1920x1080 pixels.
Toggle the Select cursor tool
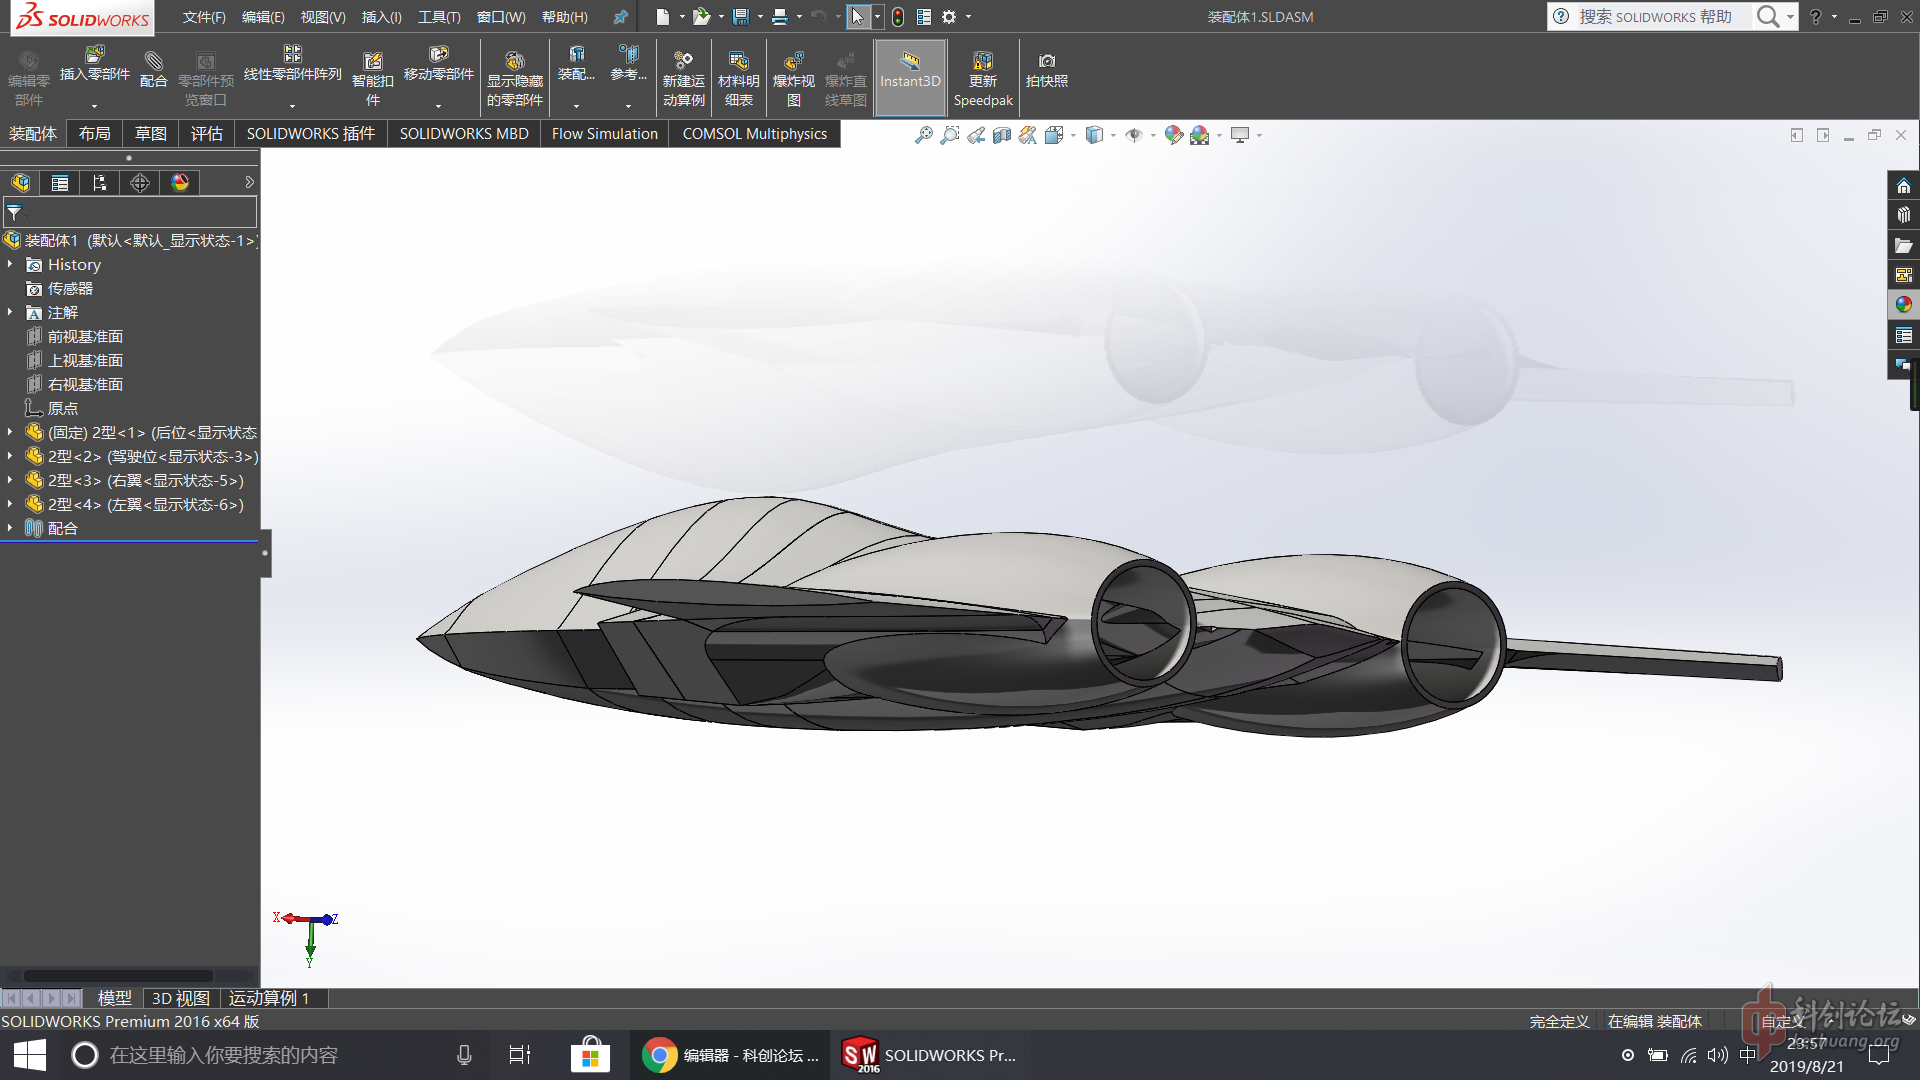point(857,17)
